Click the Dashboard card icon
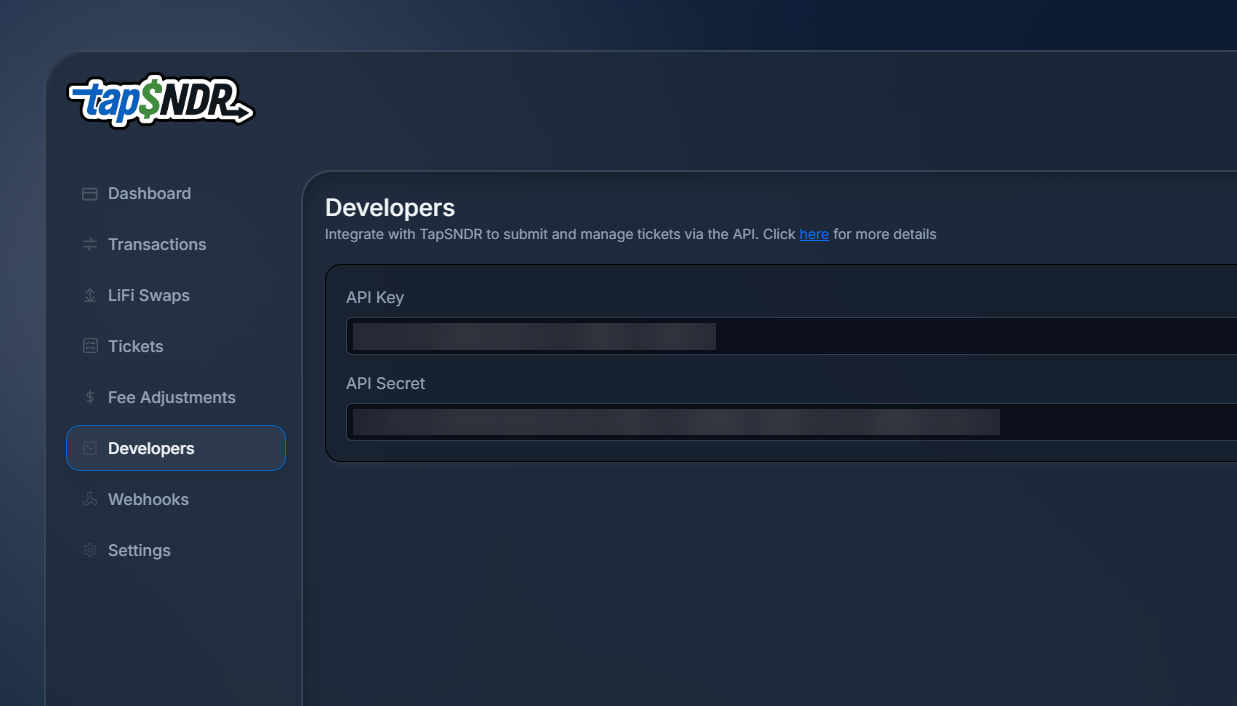The width and height of the screenshot is (1237, 706). click(x=89, y=194)
